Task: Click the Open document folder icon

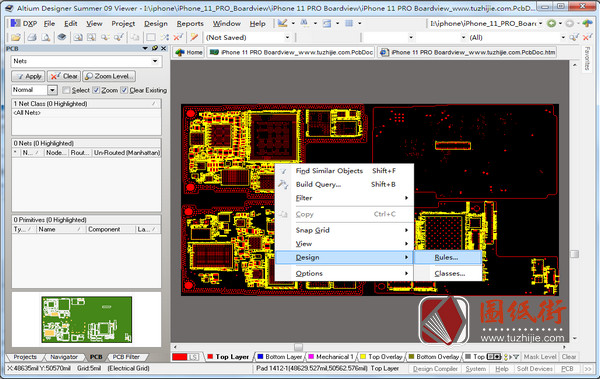Action: click(x=16, y=38)
